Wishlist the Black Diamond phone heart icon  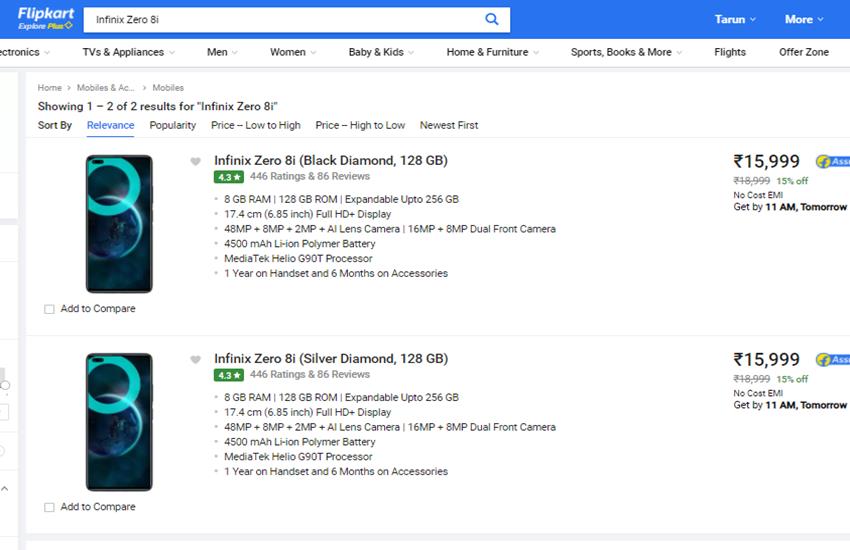click(x=196, y=162)
